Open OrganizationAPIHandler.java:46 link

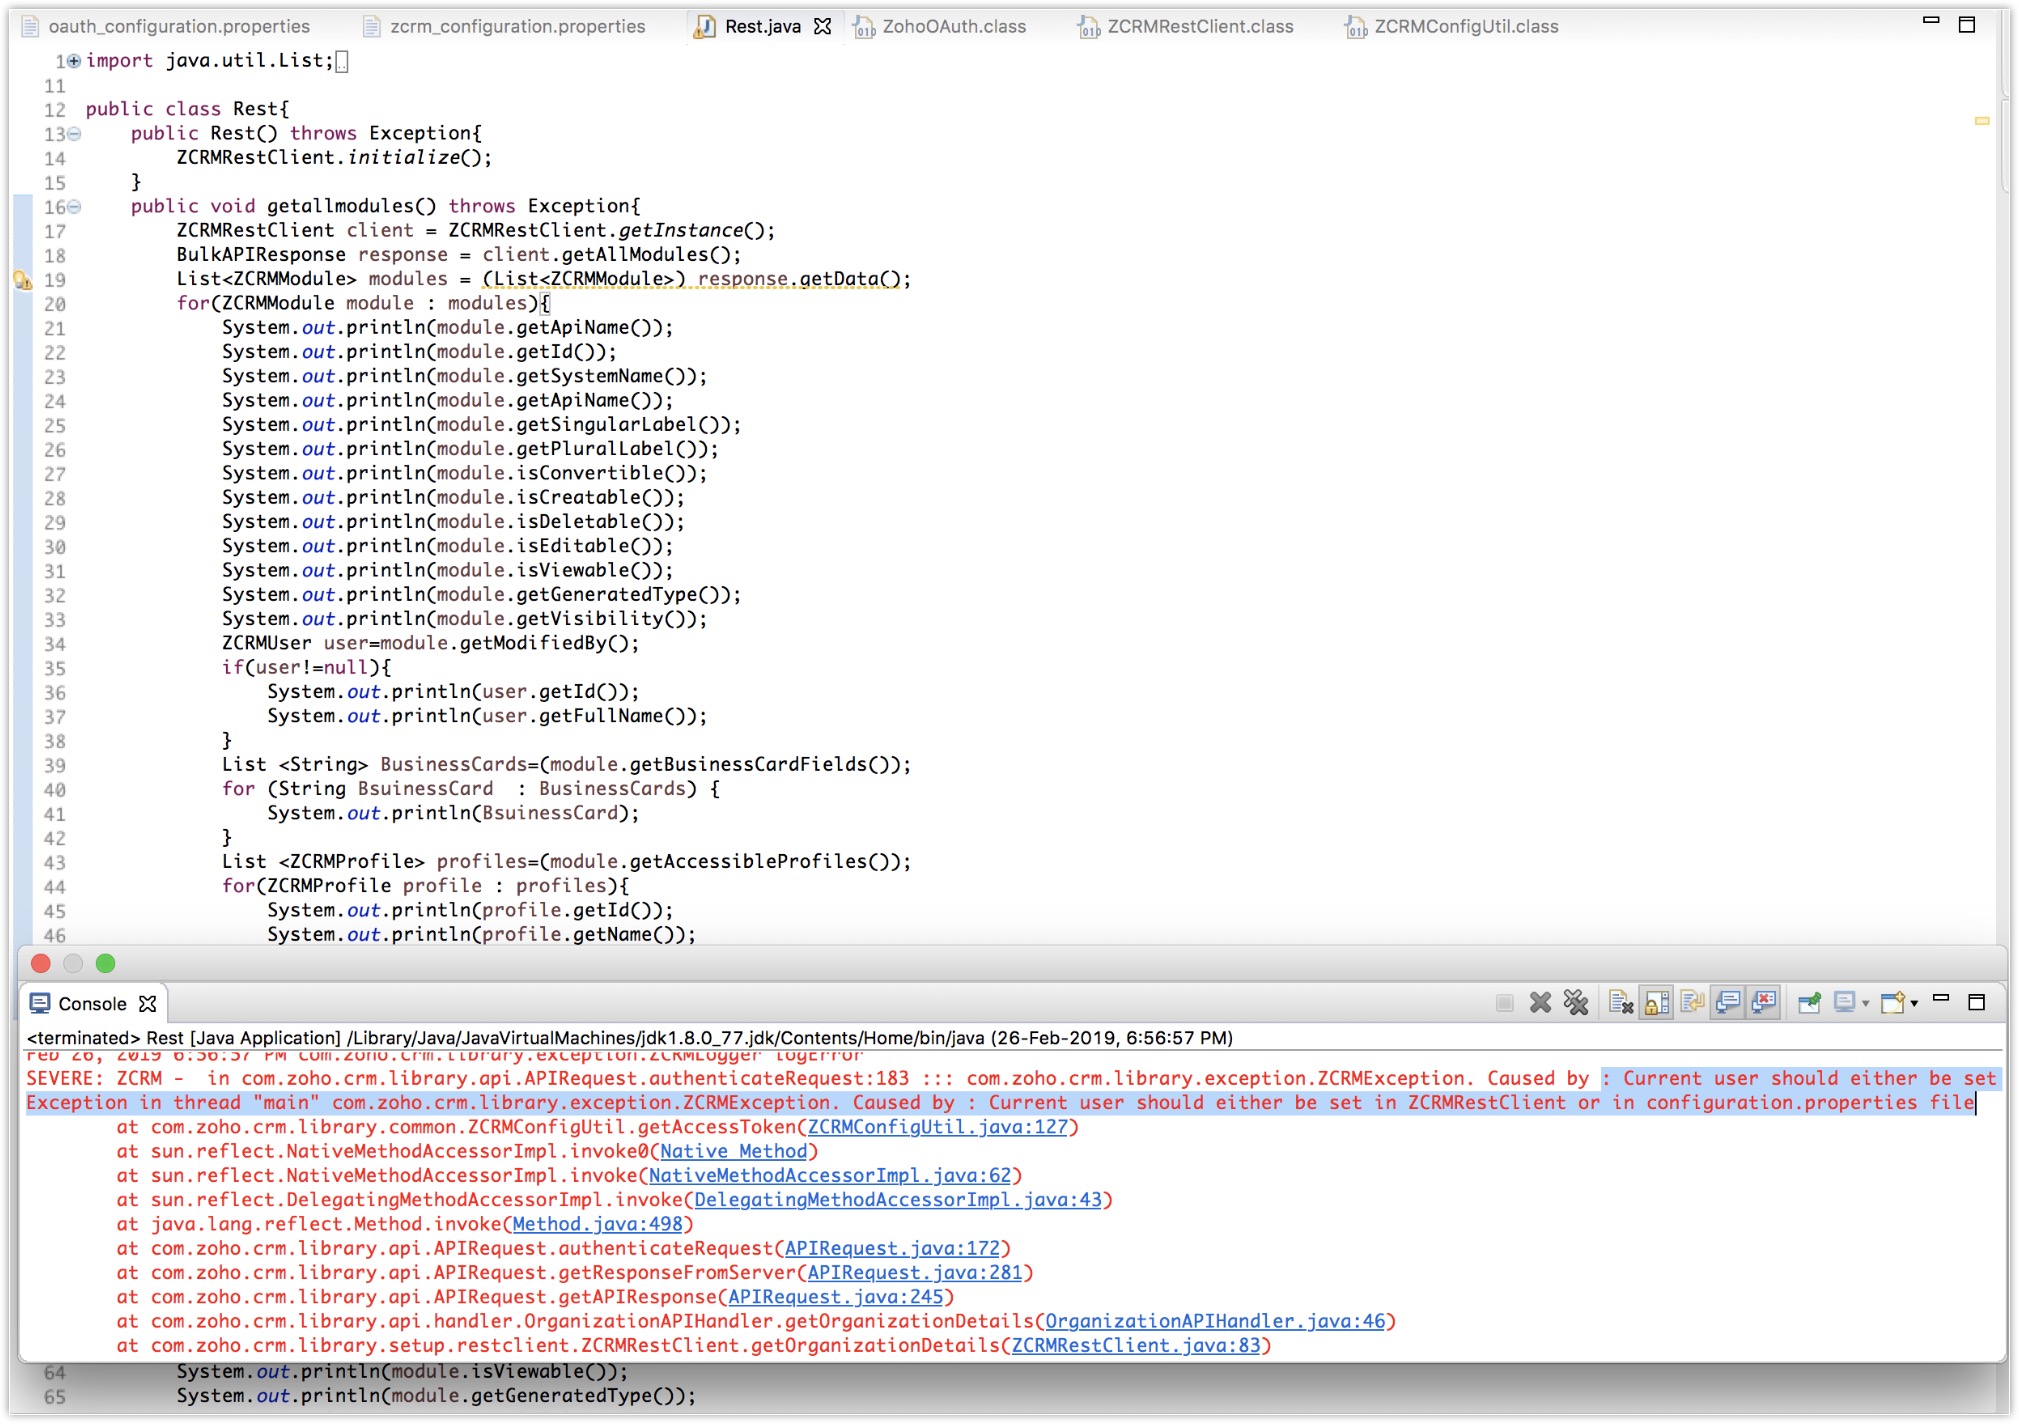pyautogui.click(x=1215, y=1321)
